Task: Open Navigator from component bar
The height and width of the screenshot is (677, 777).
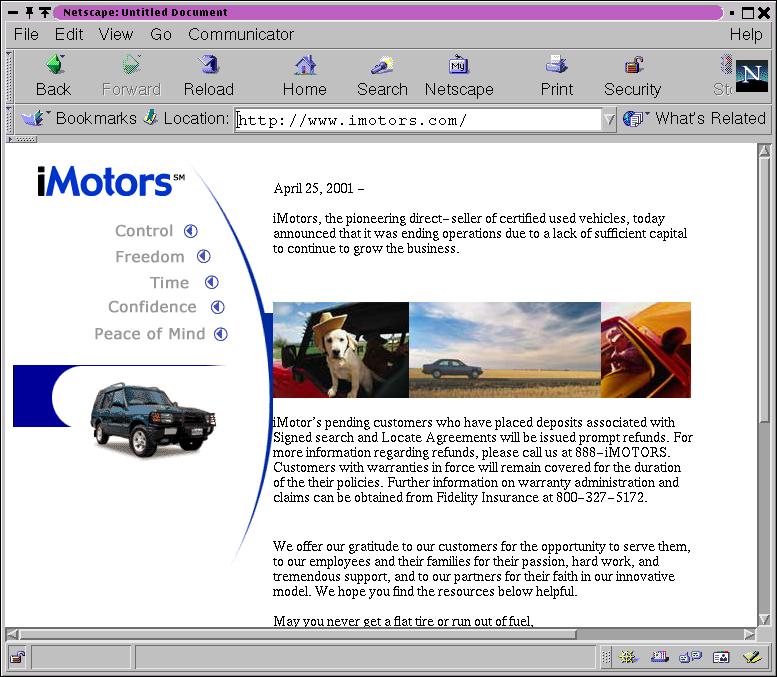Action: point(628,657)
